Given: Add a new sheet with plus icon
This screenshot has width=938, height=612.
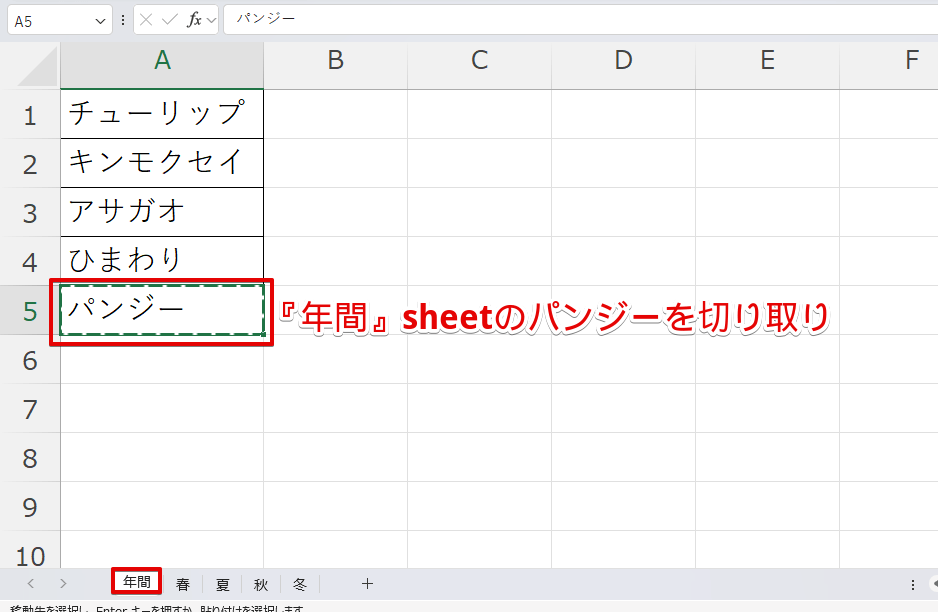Looking at the screenshot, I should (x=367, y=584).
